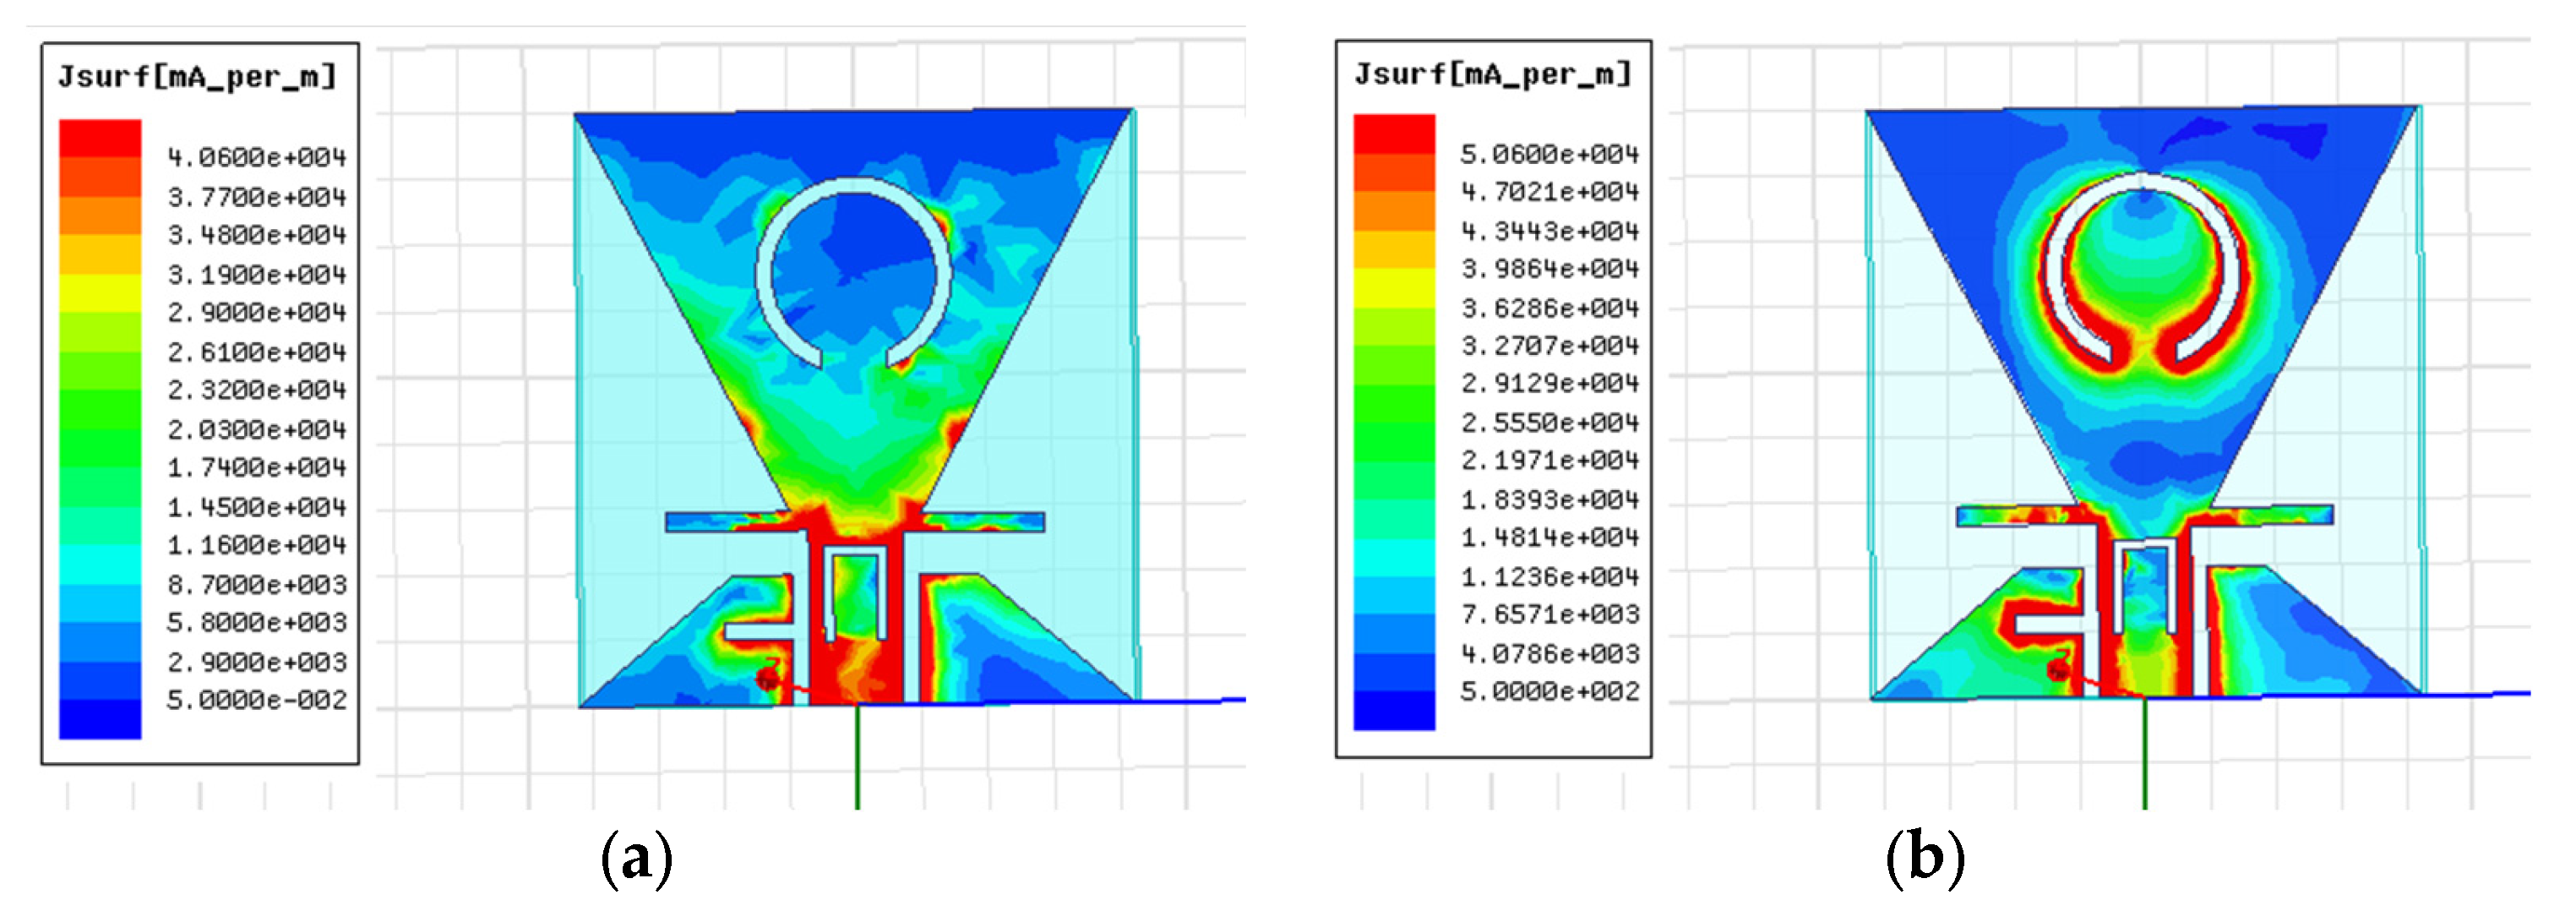Pick the red swatch beside 5.0600e+004
2576x922 pixels.
click(1394, 135)
